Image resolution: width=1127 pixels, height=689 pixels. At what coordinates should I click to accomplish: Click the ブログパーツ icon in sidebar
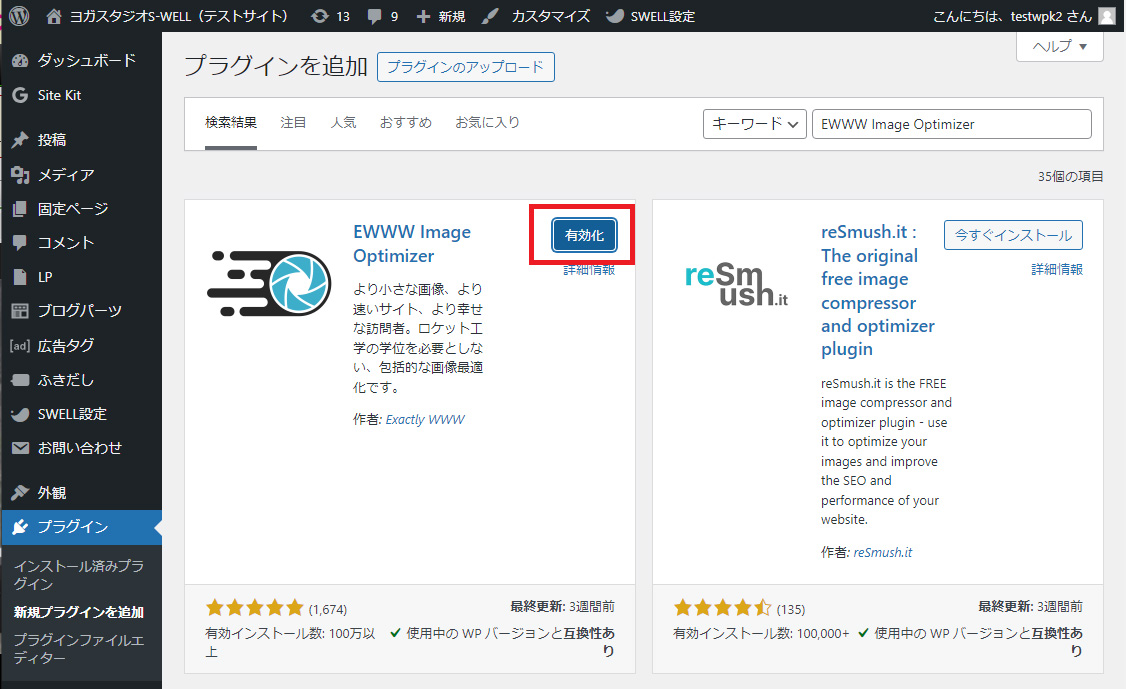20,311
